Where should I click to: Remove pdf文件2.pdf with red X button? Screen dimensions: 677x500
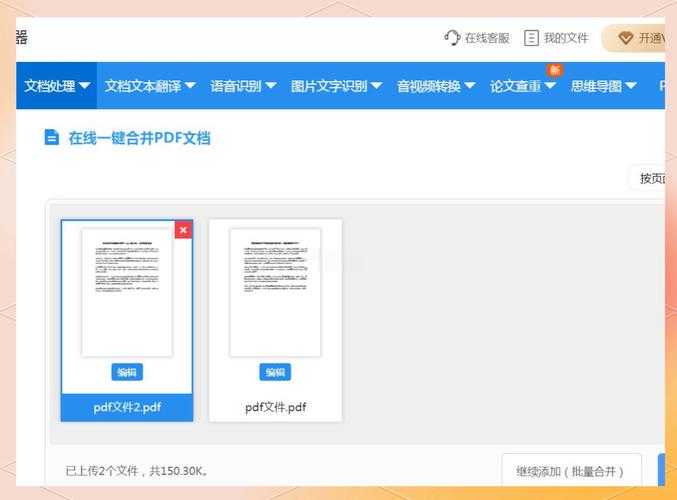pos(183,230)
